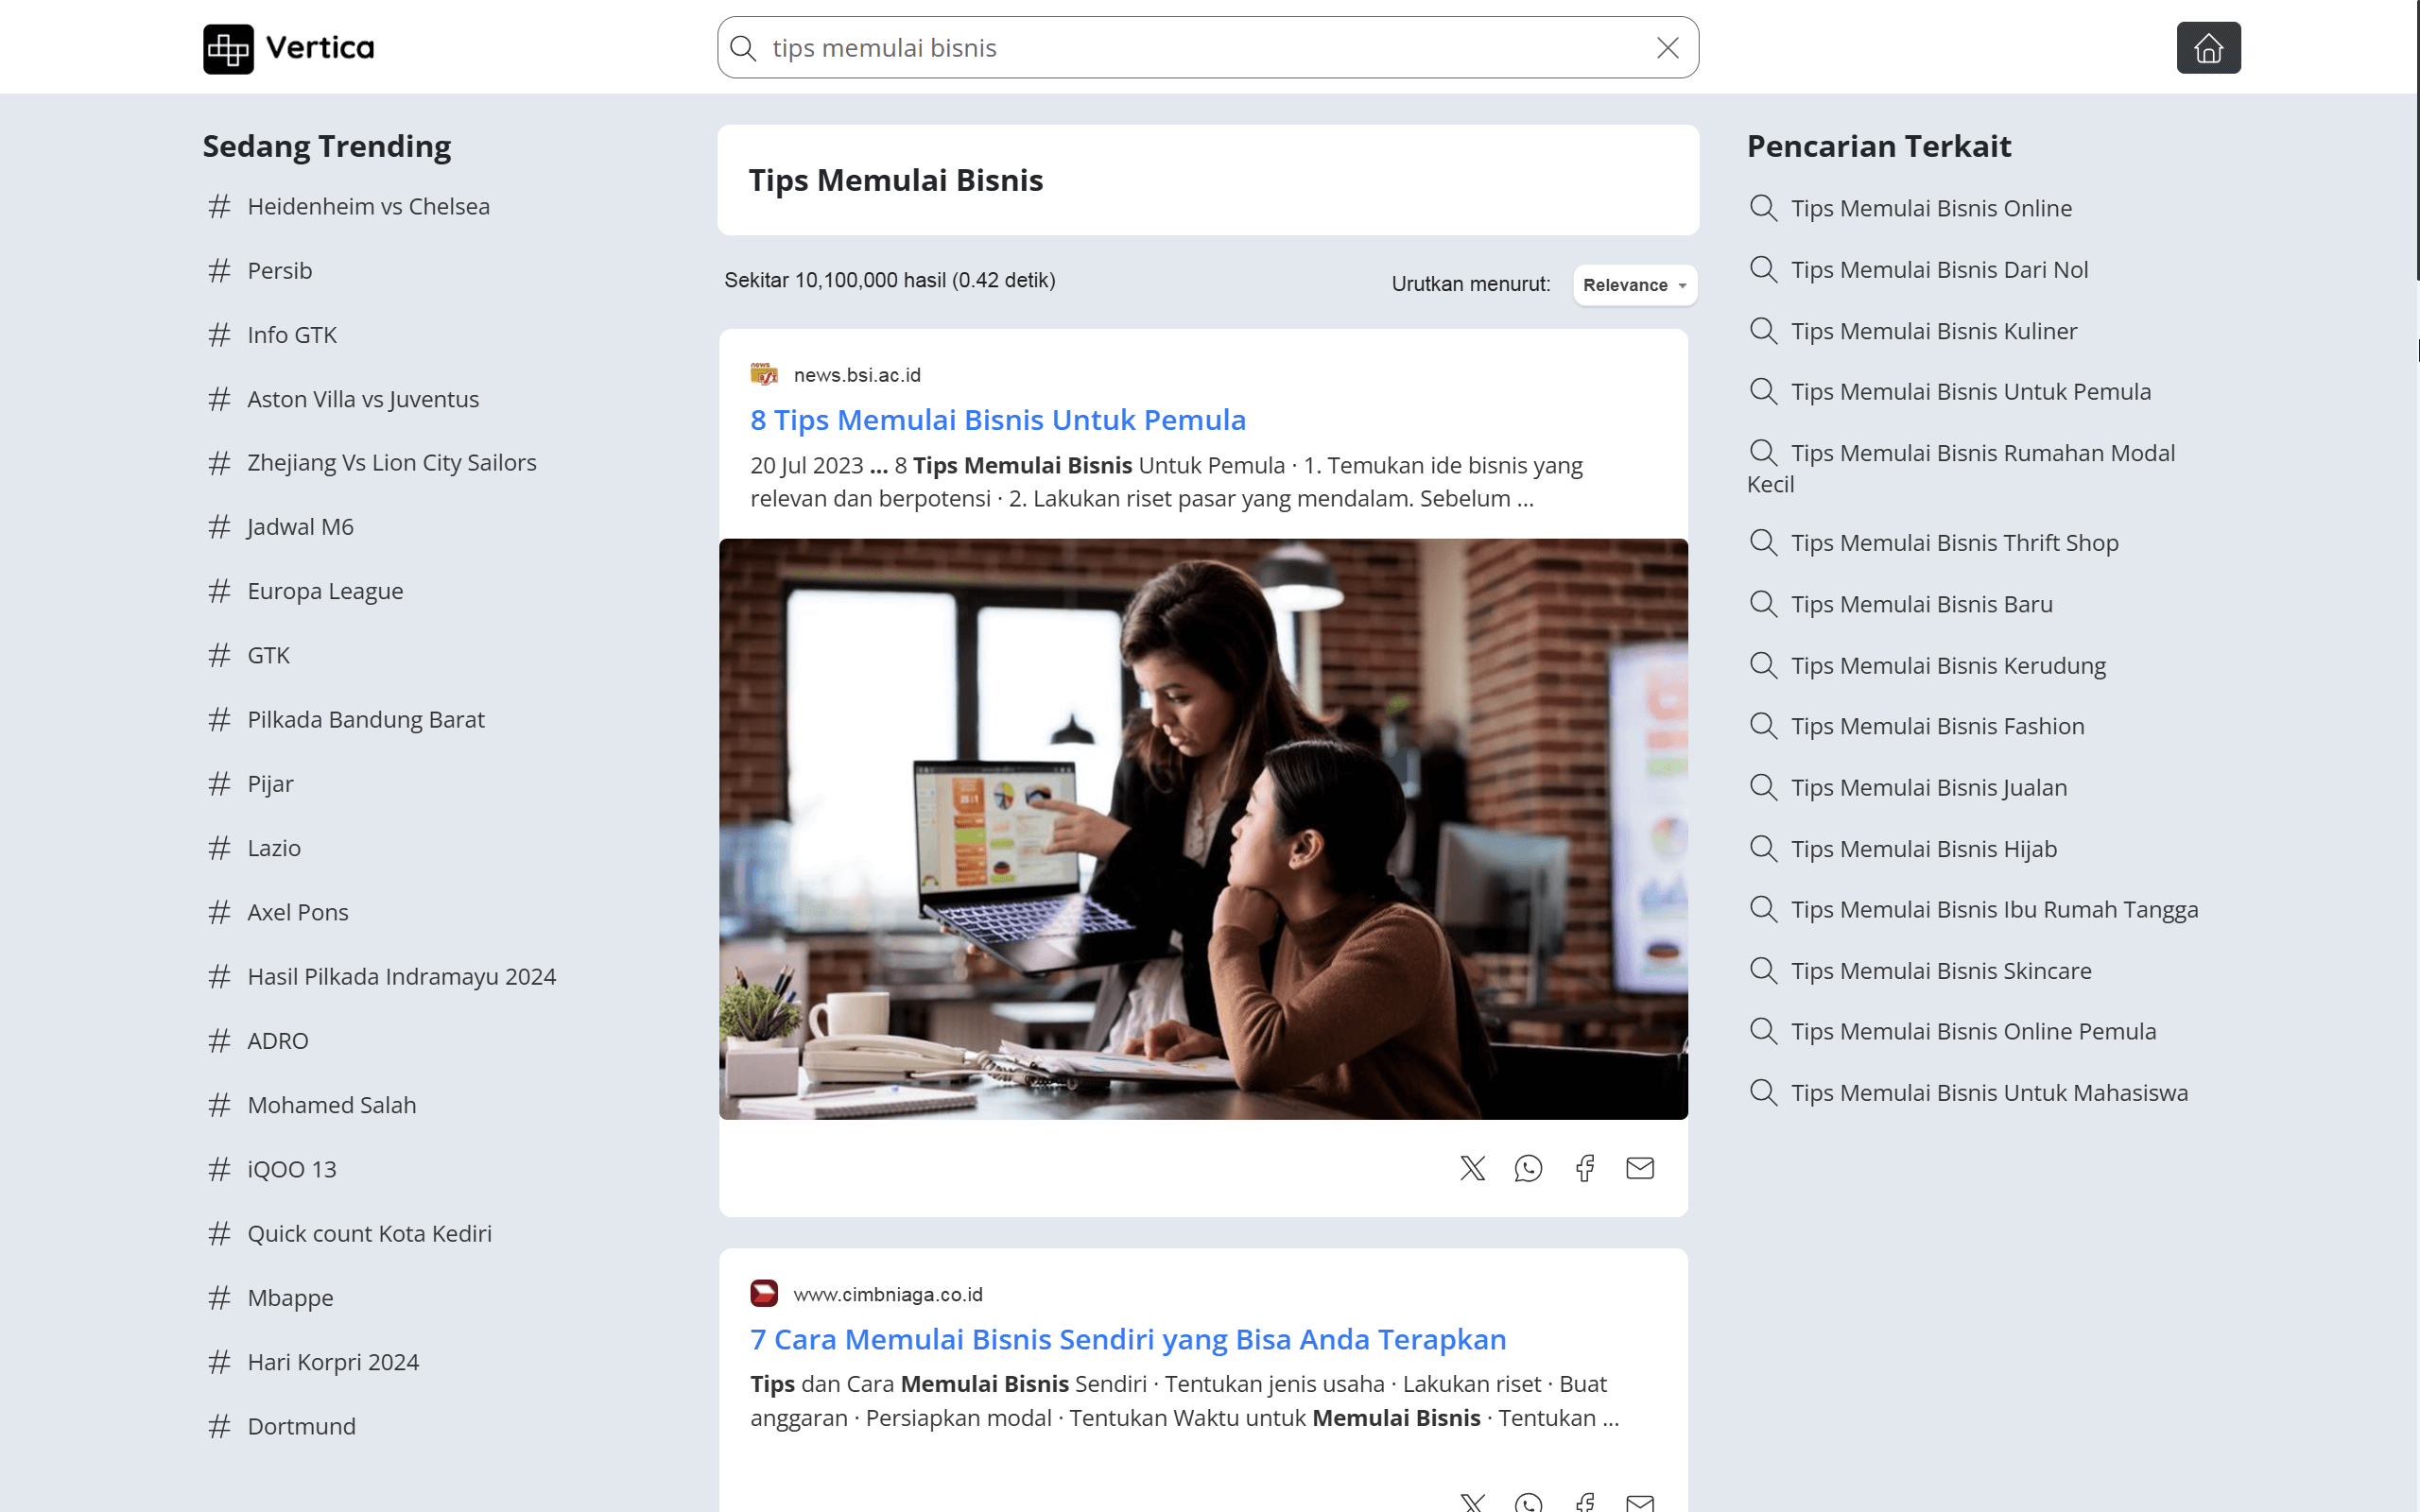Share first result via WhatsApp icon

(x=1528, y=1168)
